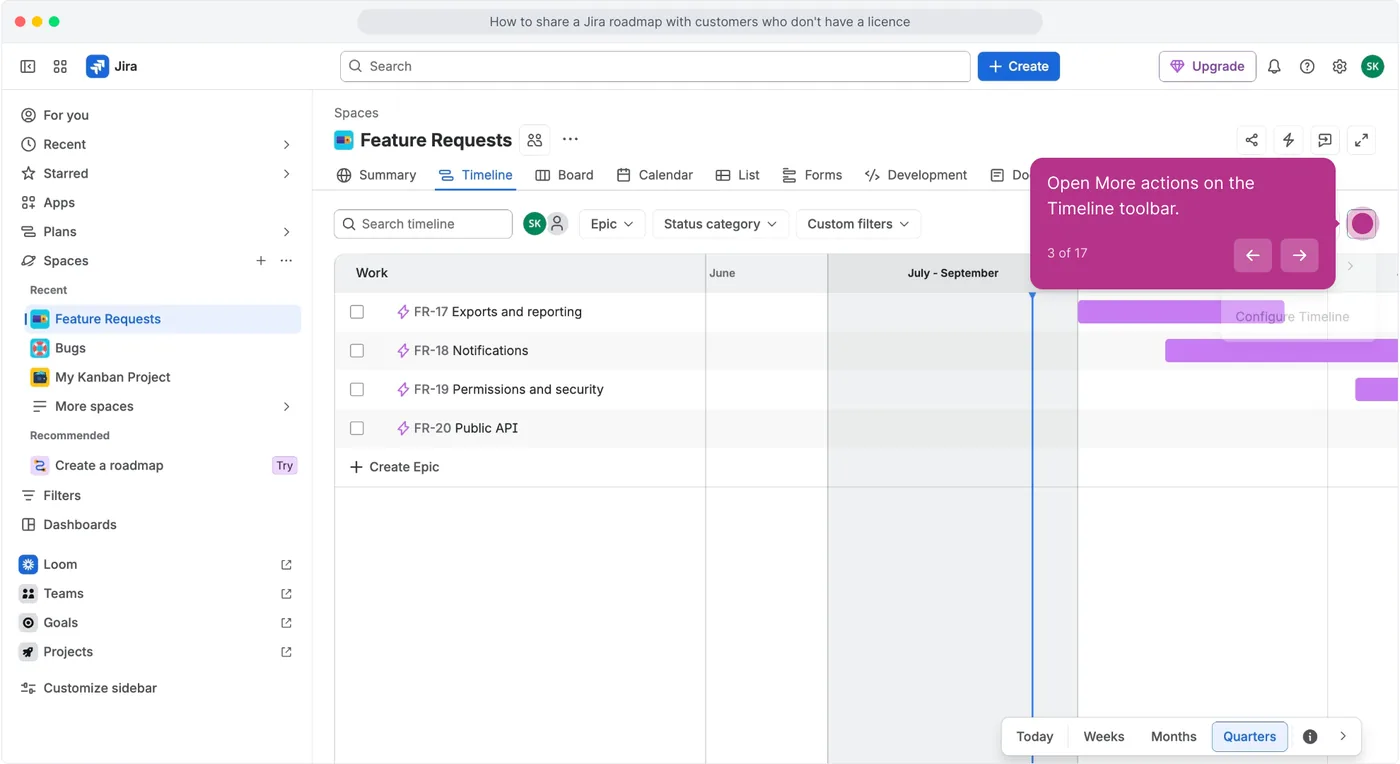Click the give feedback speech icon
The image size is (1400, 764).
(1325, 140)
